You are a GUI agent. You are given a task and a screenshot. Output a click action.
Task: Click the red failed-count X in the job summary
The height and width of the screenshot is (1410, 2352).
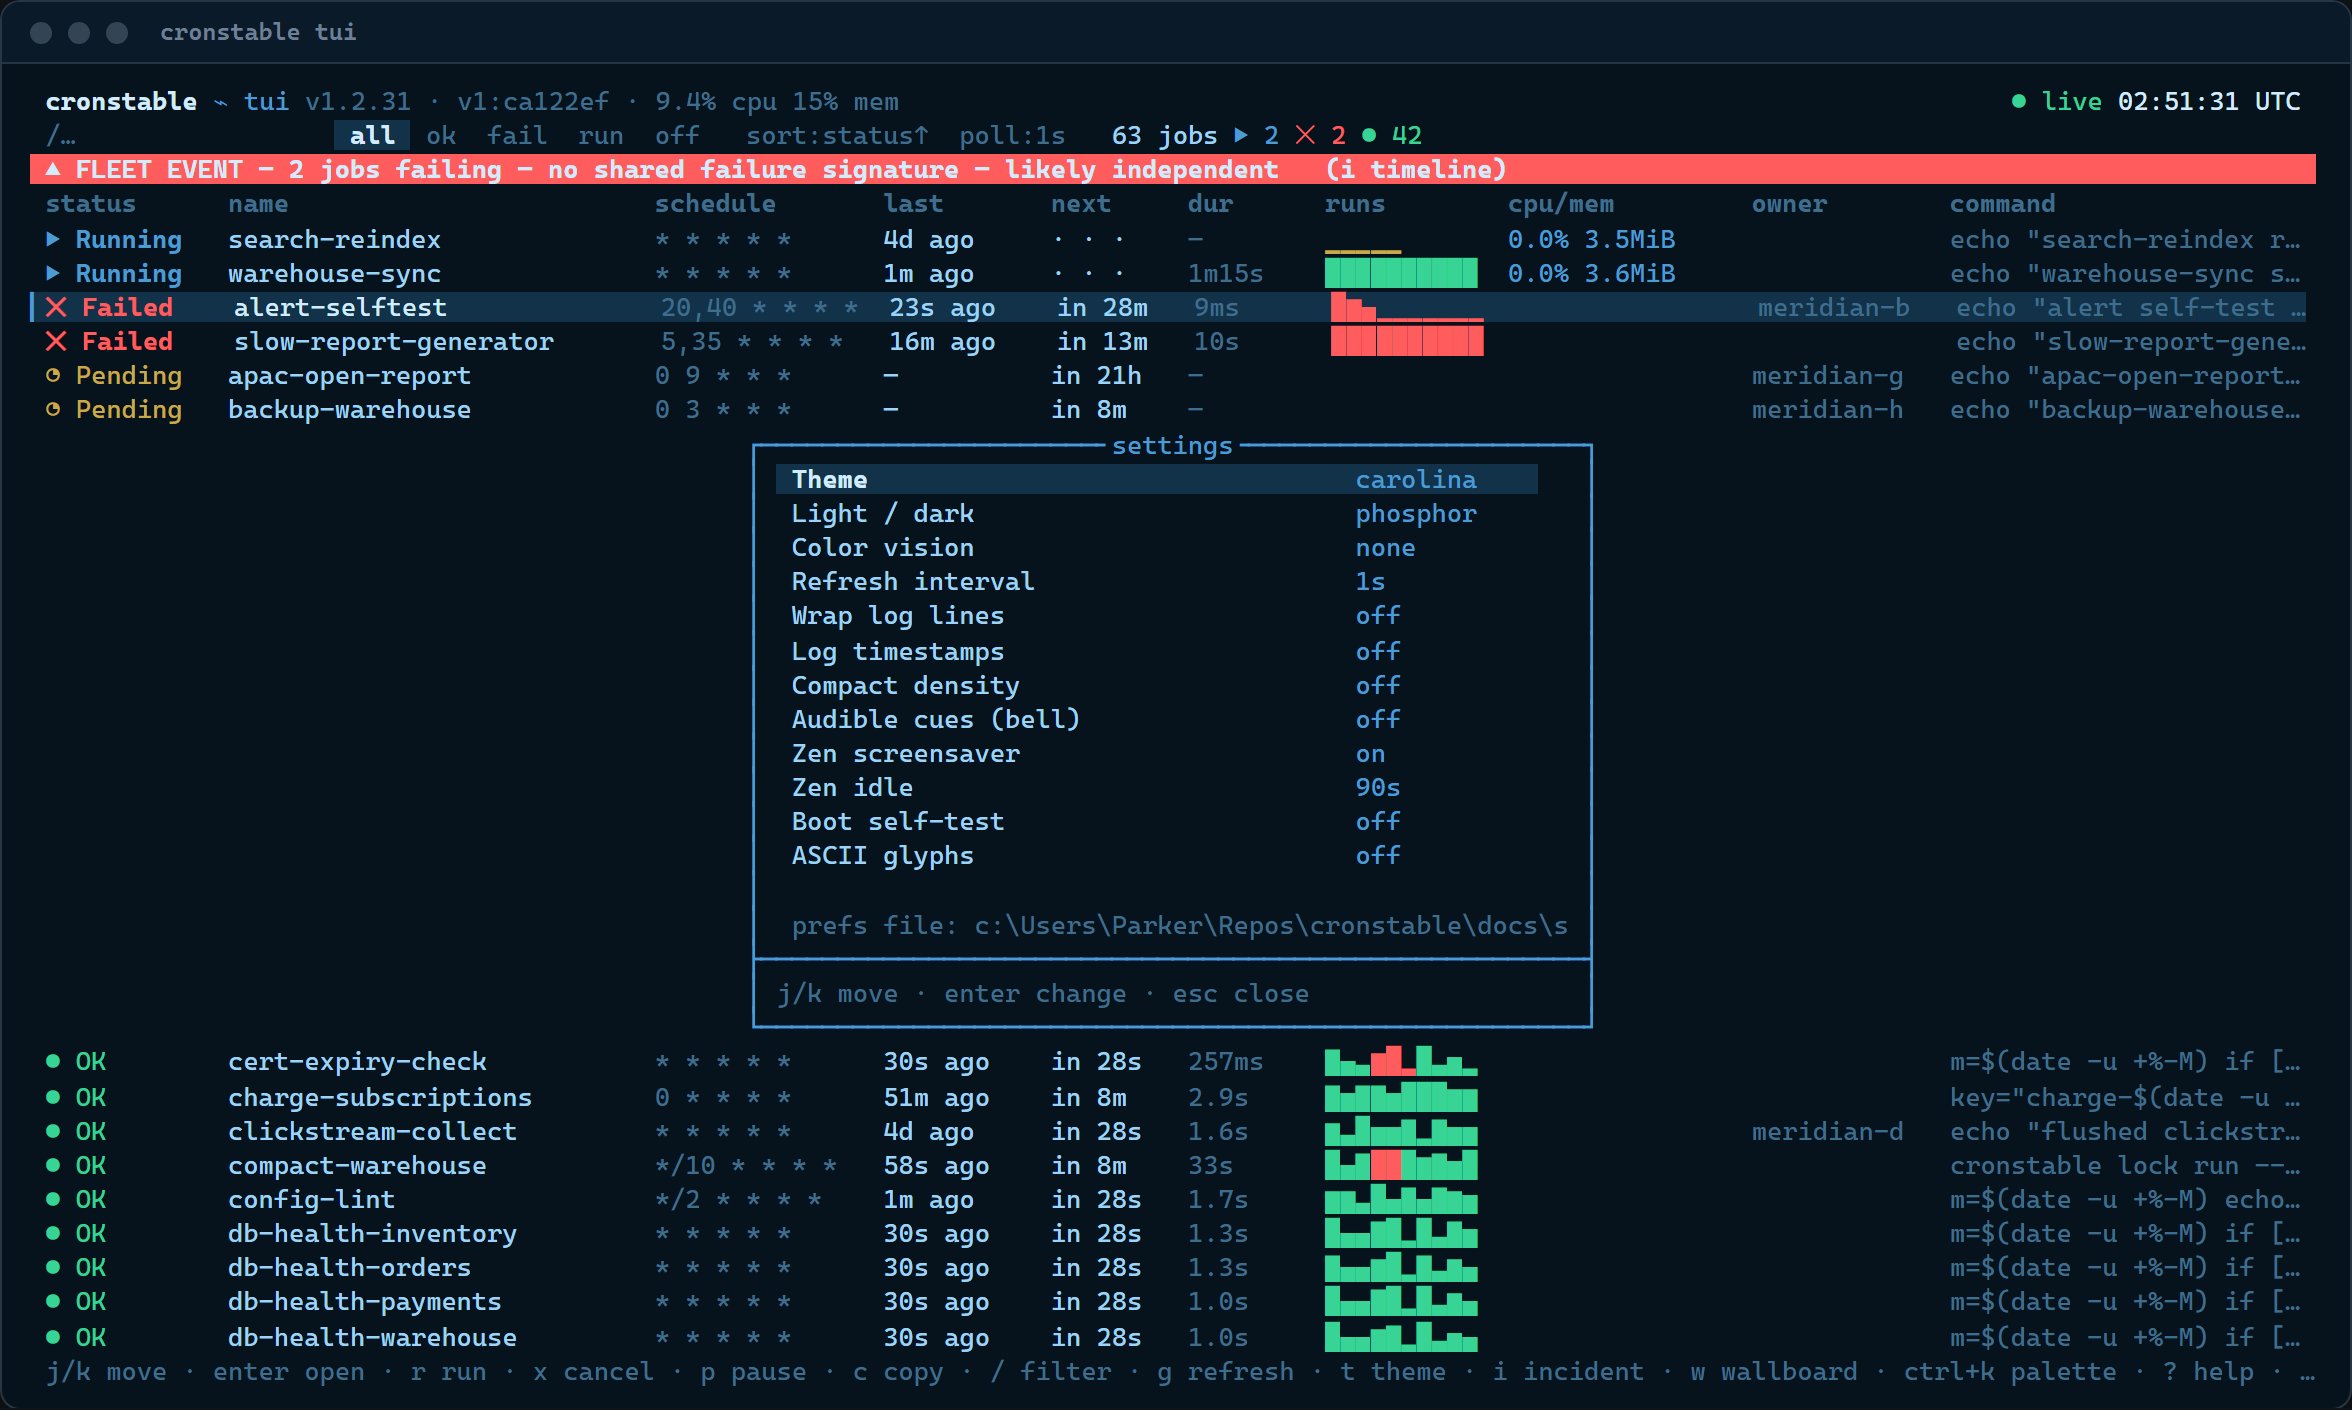click(x=1306, y=135)
